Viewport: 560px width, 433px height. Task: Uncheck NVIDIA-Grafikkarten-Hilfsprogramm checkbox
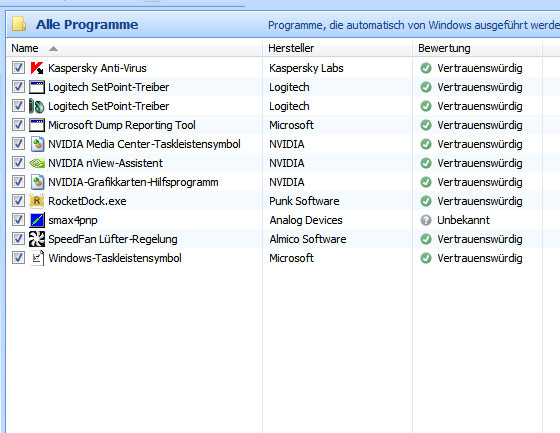click(18, 181)
